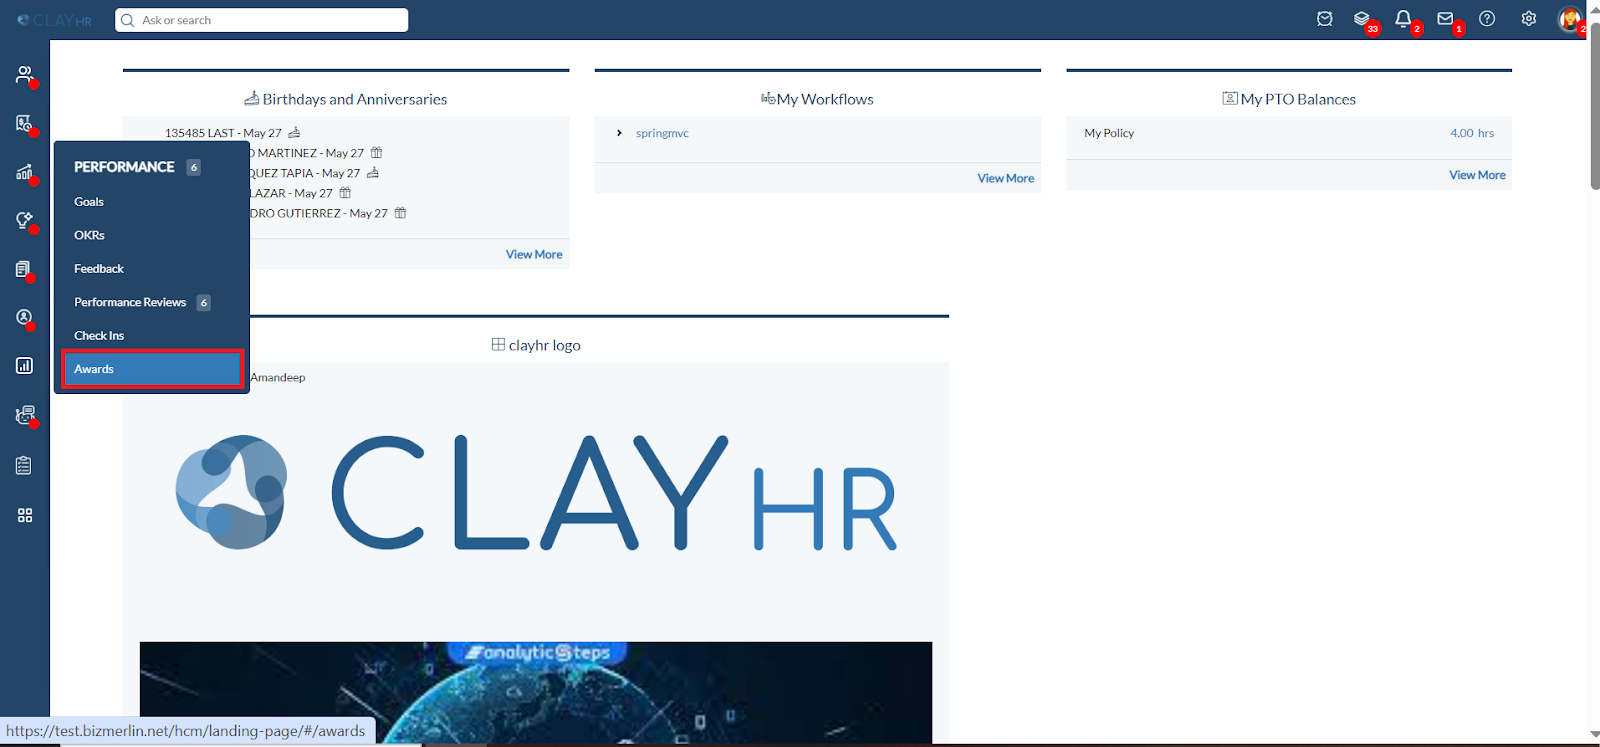Viewport: 1600px width, 747px height.
Task: Open the four-squares apps grid sidebar icon
Action: [x=25, y=515]
